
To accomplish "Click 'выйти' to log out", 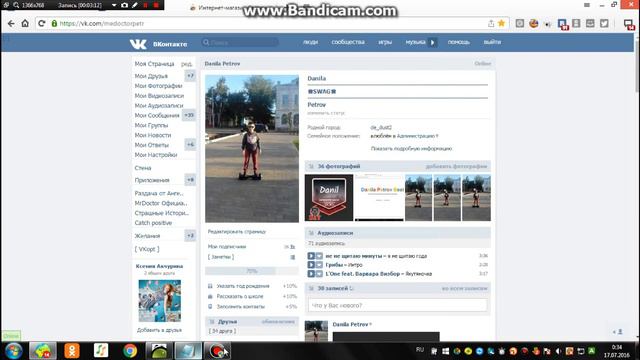I will tap(492, 42).
